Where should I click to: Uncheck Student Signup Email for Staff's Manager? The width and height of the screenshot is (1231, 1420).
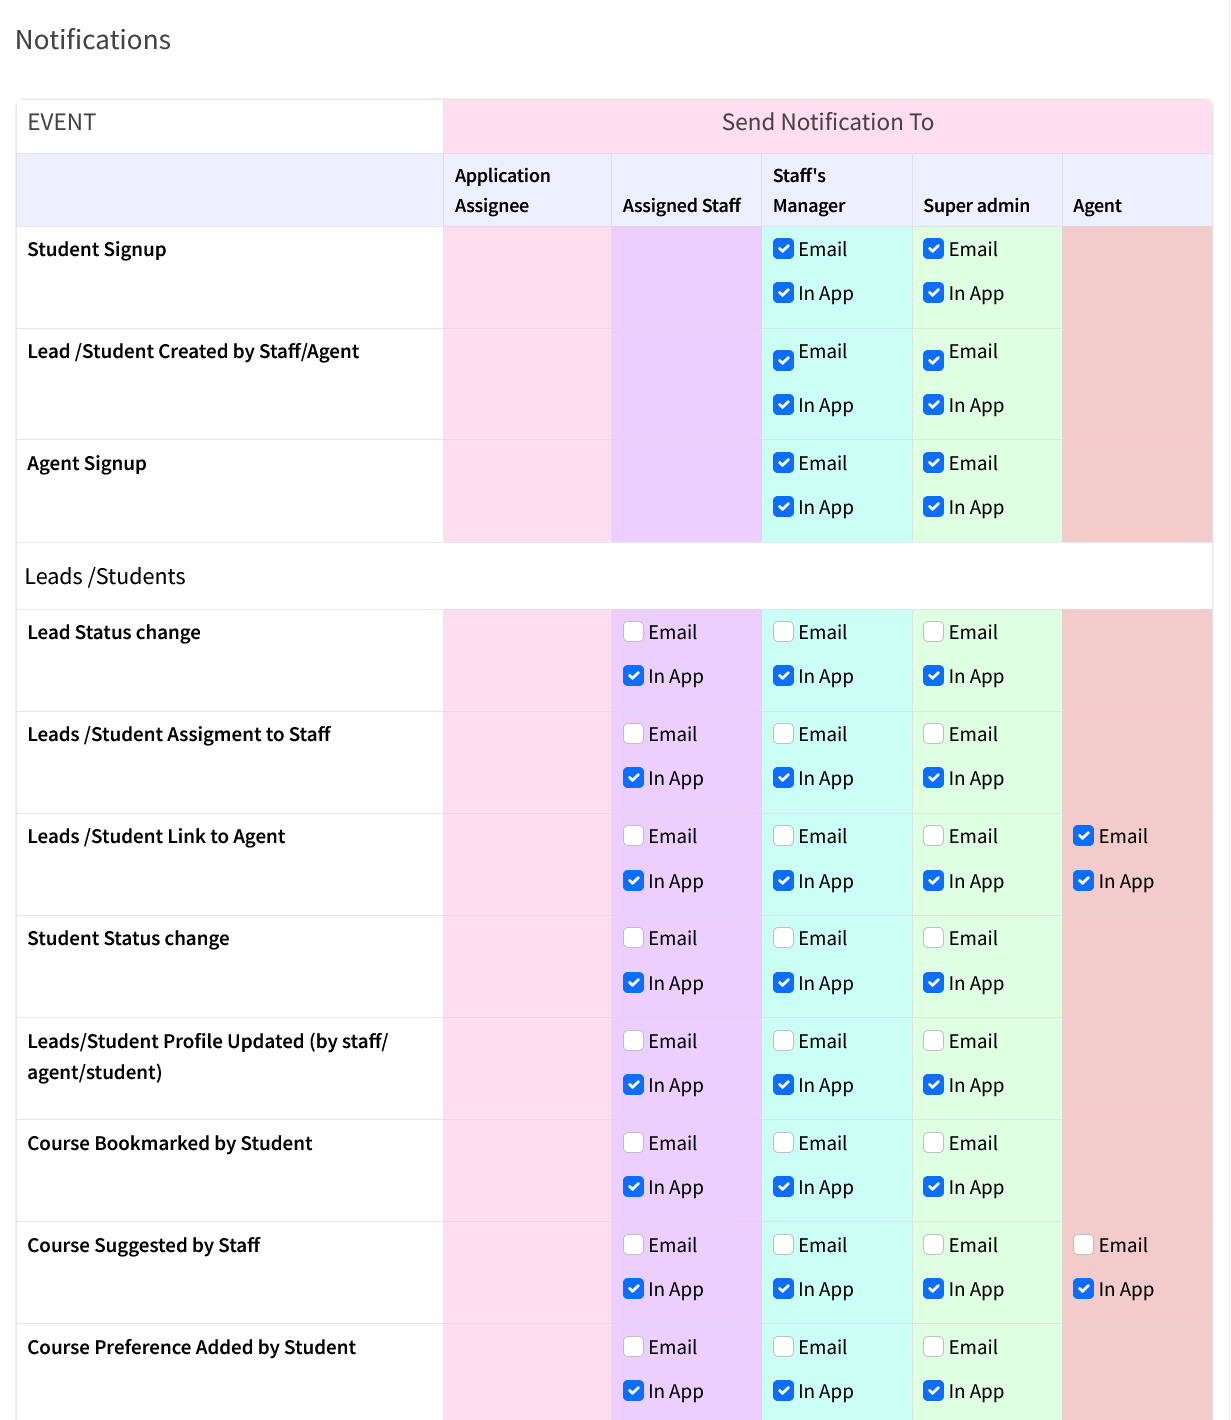tap(783, 249)
